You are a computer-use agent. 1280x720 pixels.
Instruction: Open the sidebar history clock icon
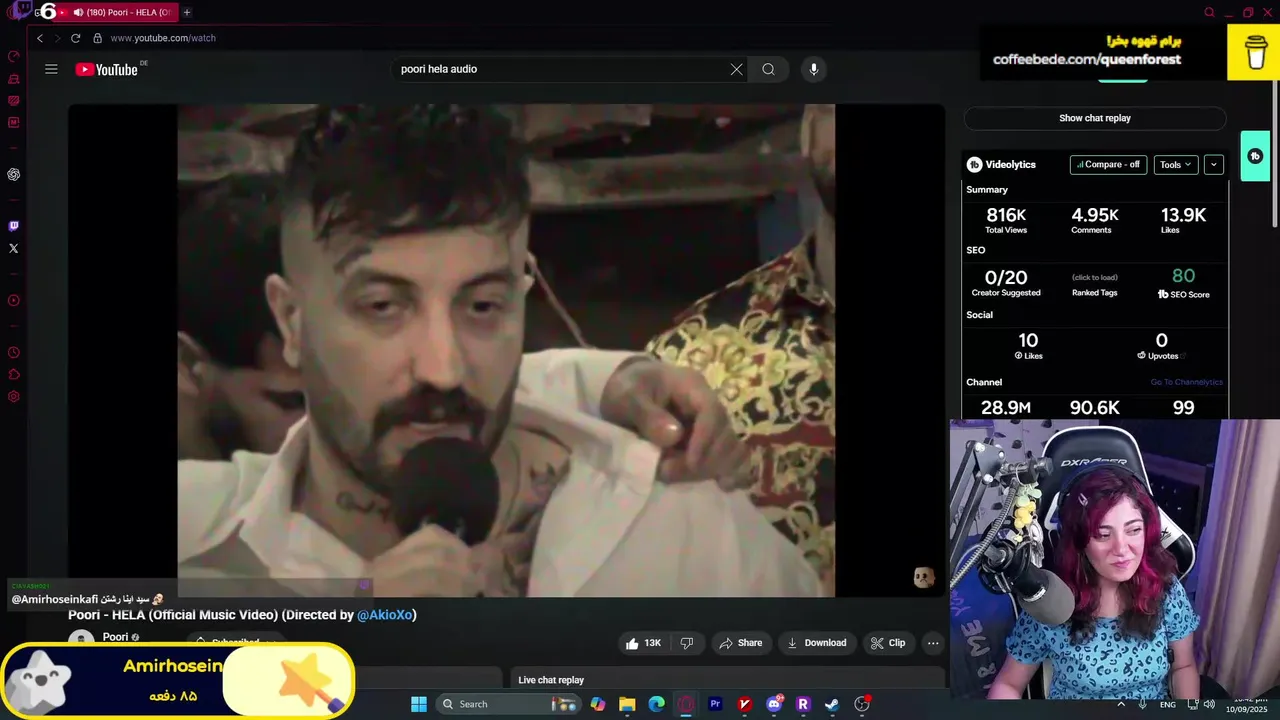[13, 352]
